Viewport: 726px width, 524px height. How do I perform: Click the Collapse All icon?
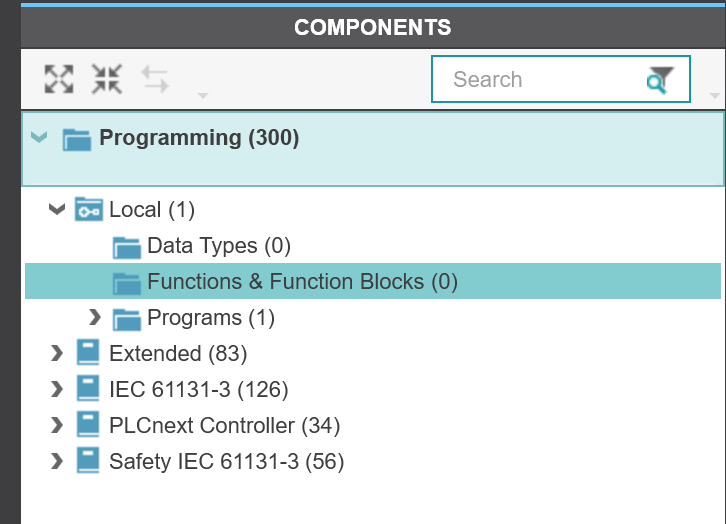coord(107,79)
